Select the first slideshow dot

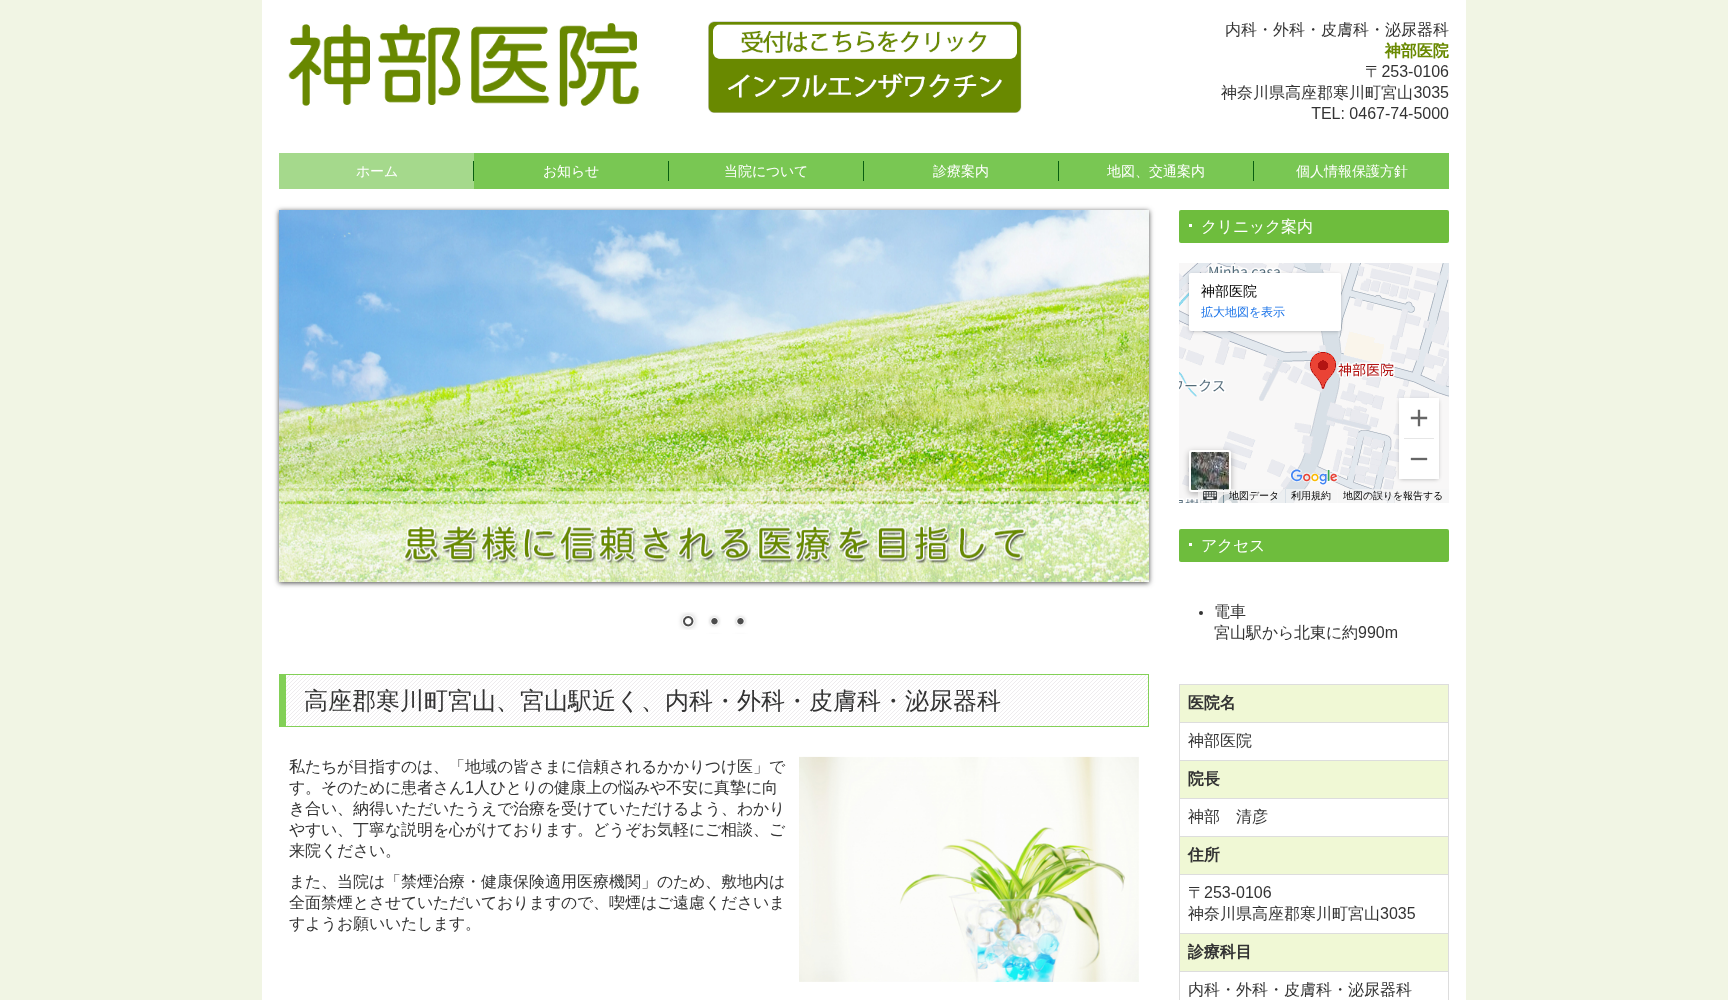click(688, 621)
